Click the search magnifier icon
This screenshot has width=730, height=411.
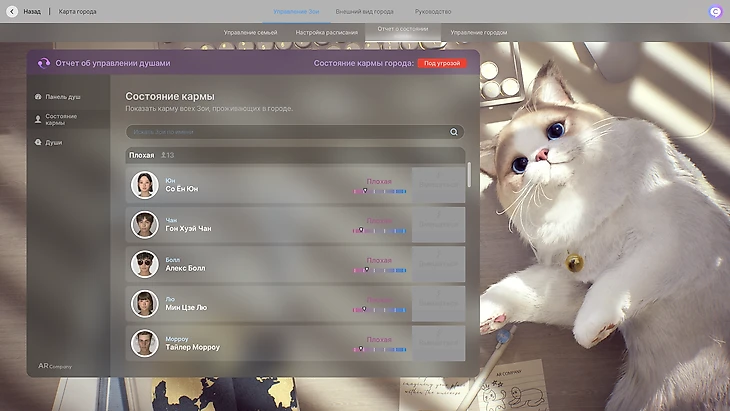tap(454, 131)
